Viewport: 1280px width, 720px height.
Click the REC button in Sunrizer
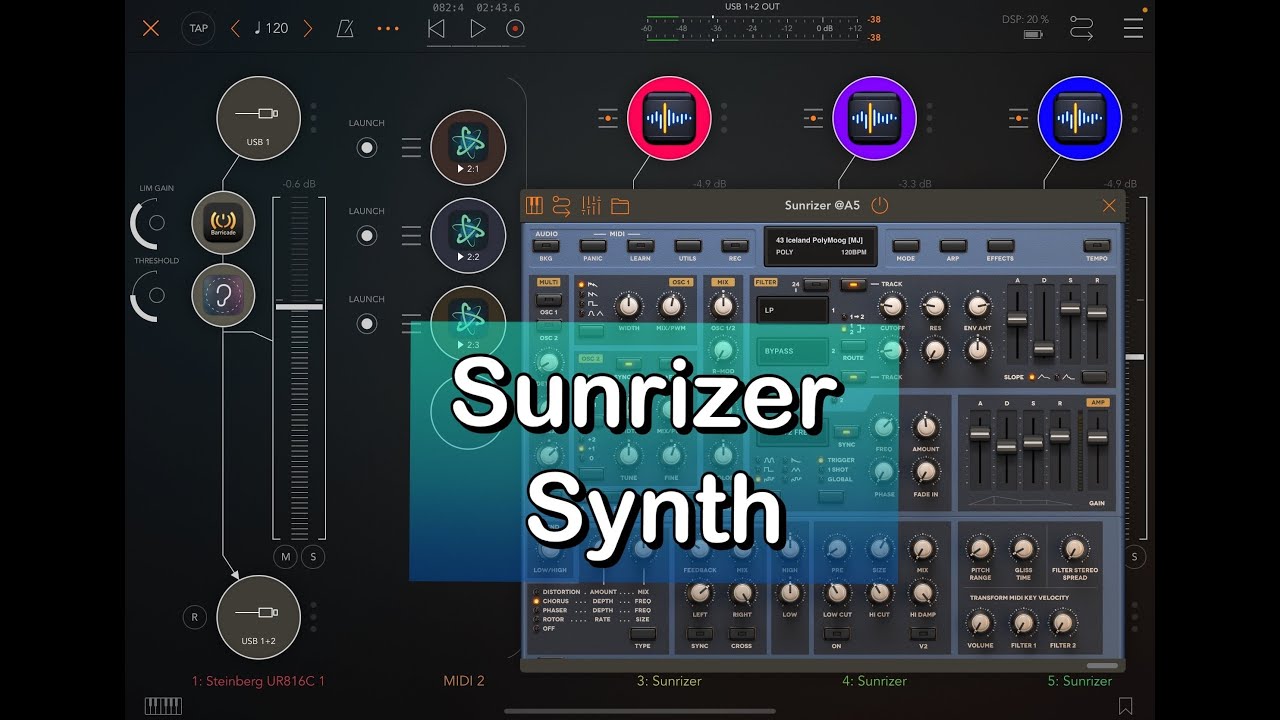[x=735, y=246]
